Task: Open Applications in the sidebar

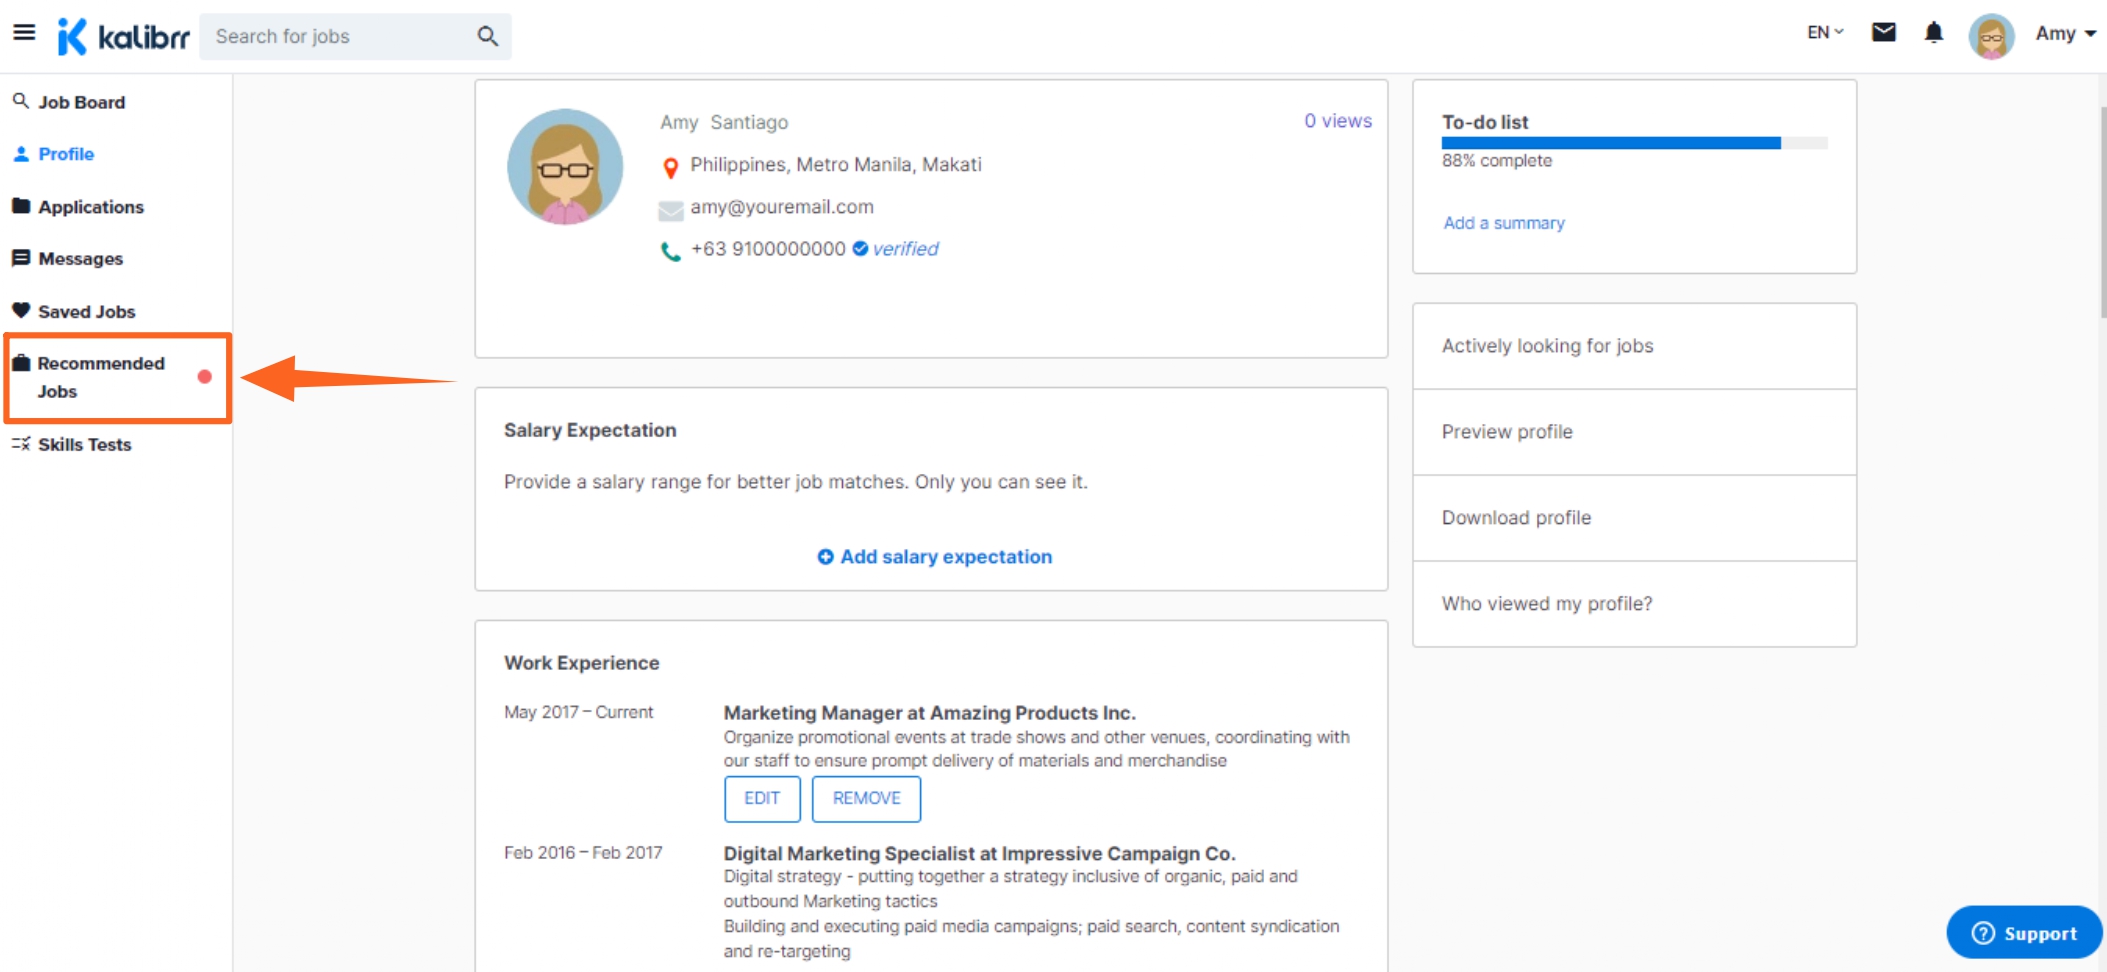Action: click(90, 207)
